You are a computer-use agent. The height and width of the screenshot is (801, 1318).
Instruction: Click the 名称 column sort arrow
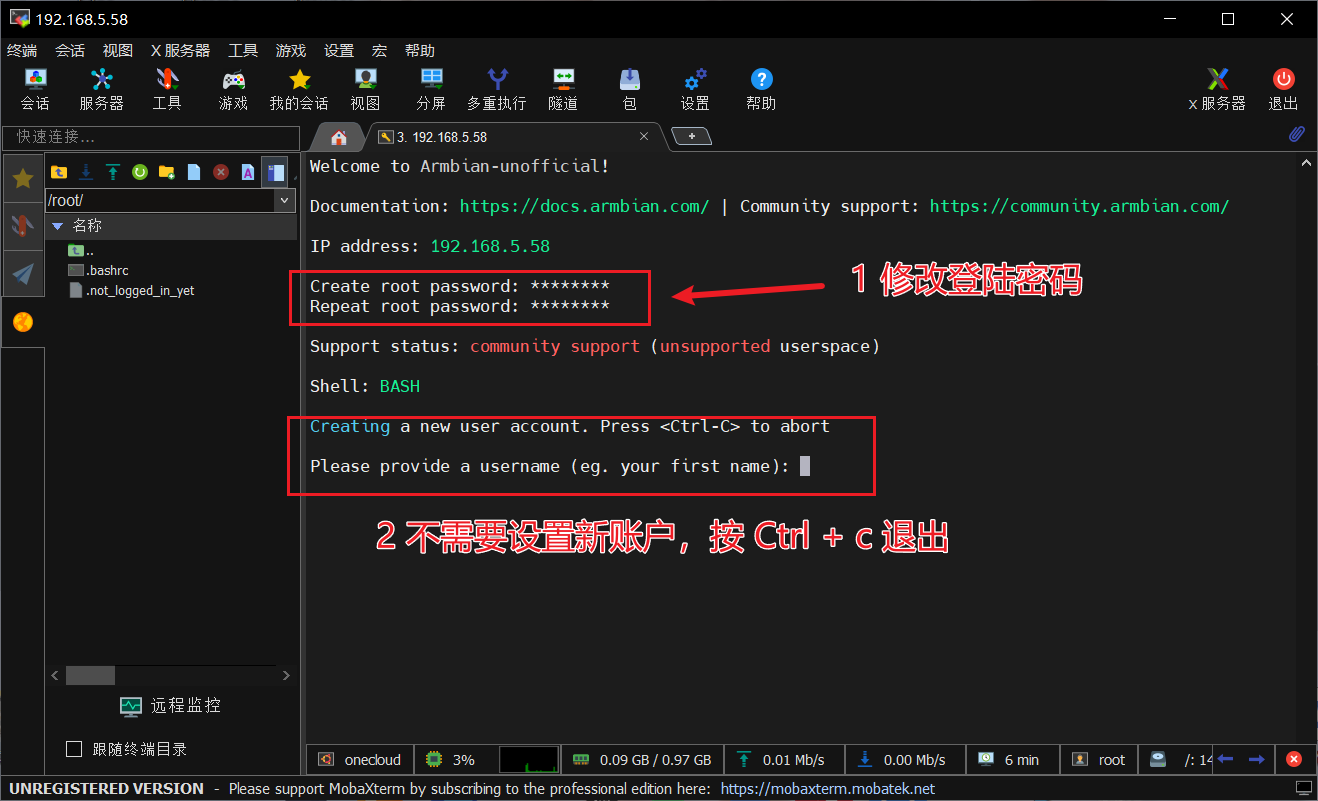click(57, 226)
